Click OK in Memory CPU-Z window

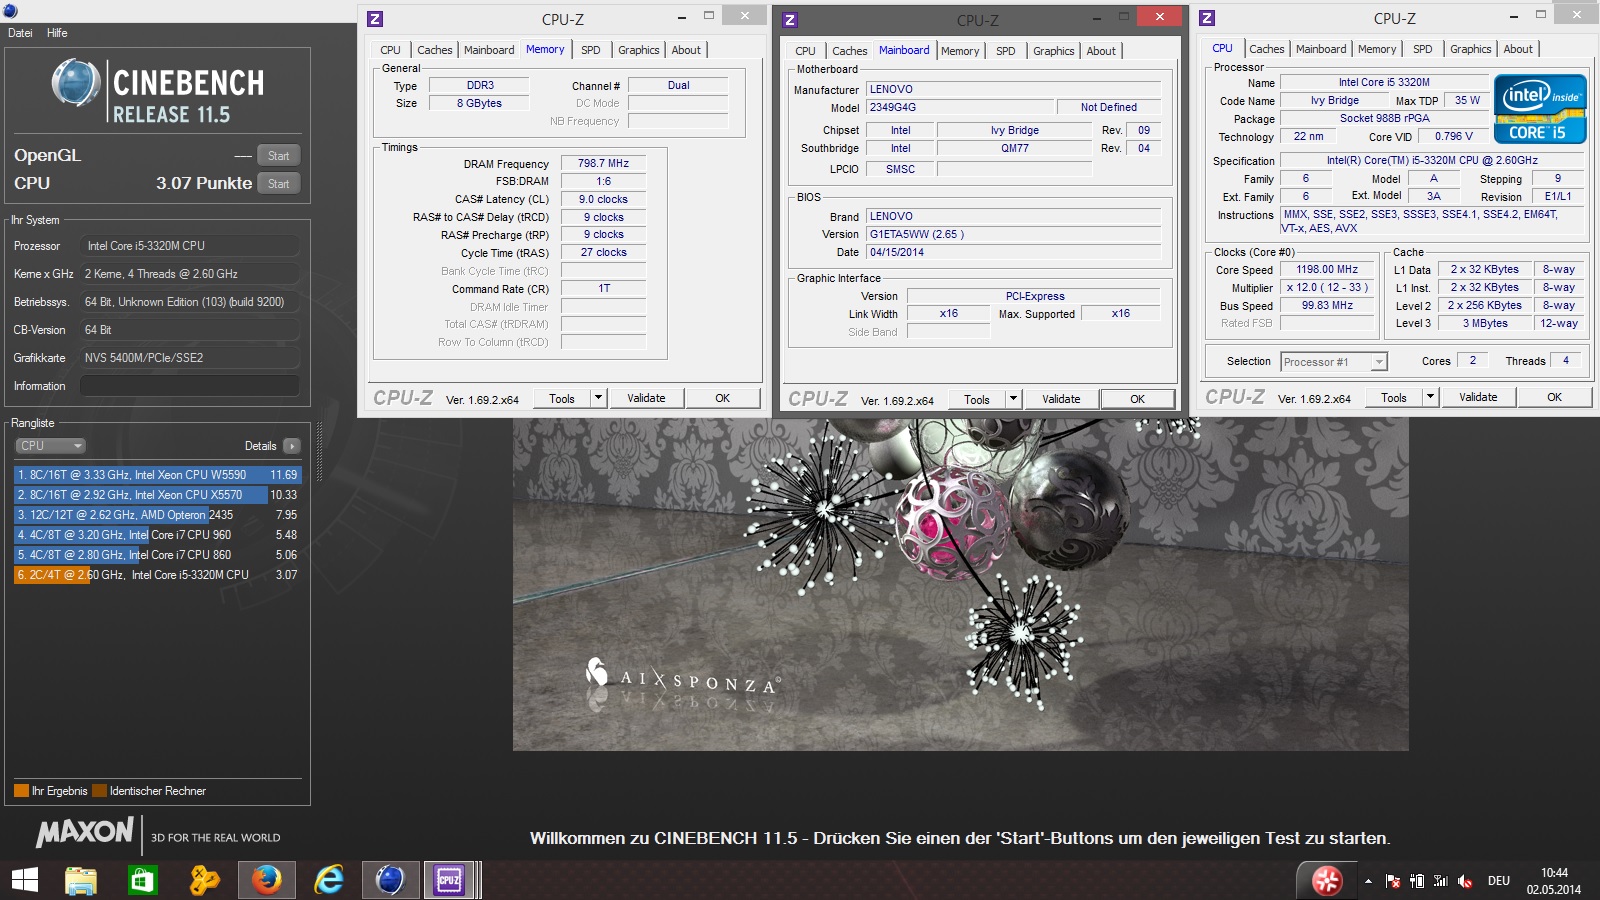pos(723,398)
